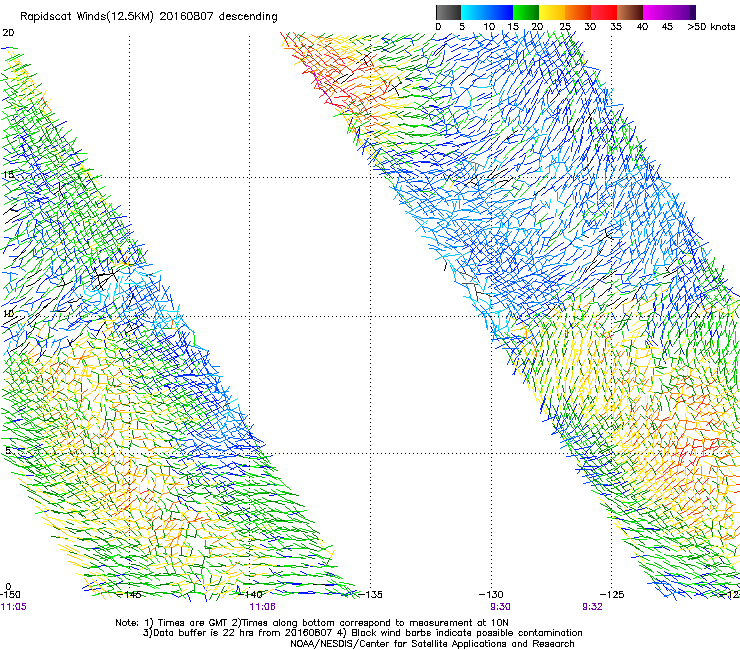Click the latitude label '15'
740x650 pixels.
pyautogui.click(x=8, y=175)
